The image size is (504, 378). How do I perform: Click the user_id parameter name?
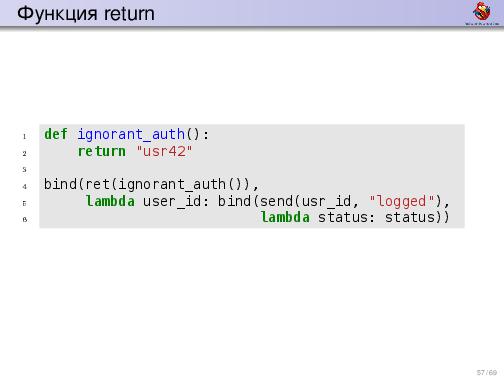point(172,202)
